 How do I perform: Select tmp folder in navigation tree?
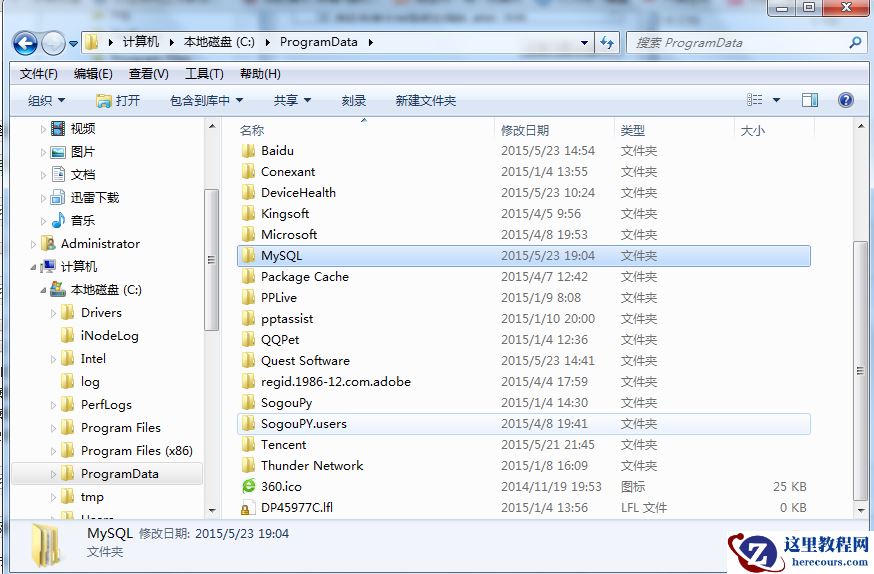coord(92,497)
